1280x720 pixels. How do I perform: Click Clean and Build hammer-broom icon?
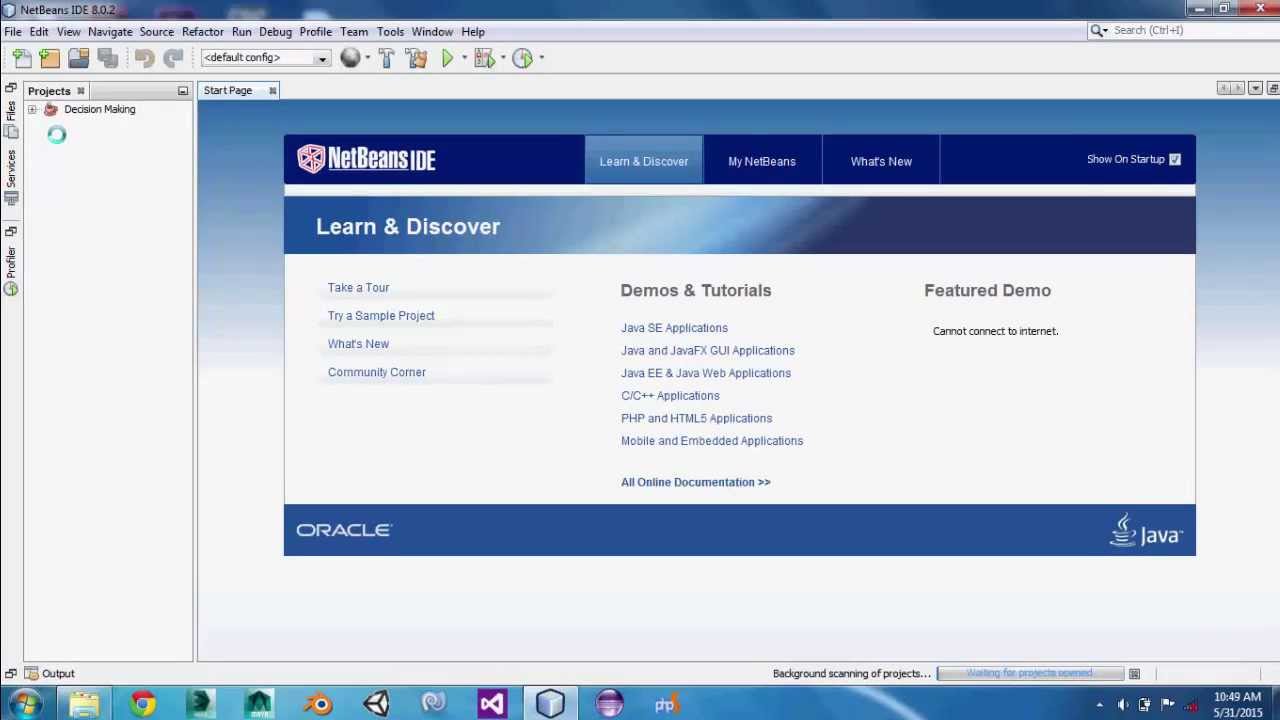[417, 58]
